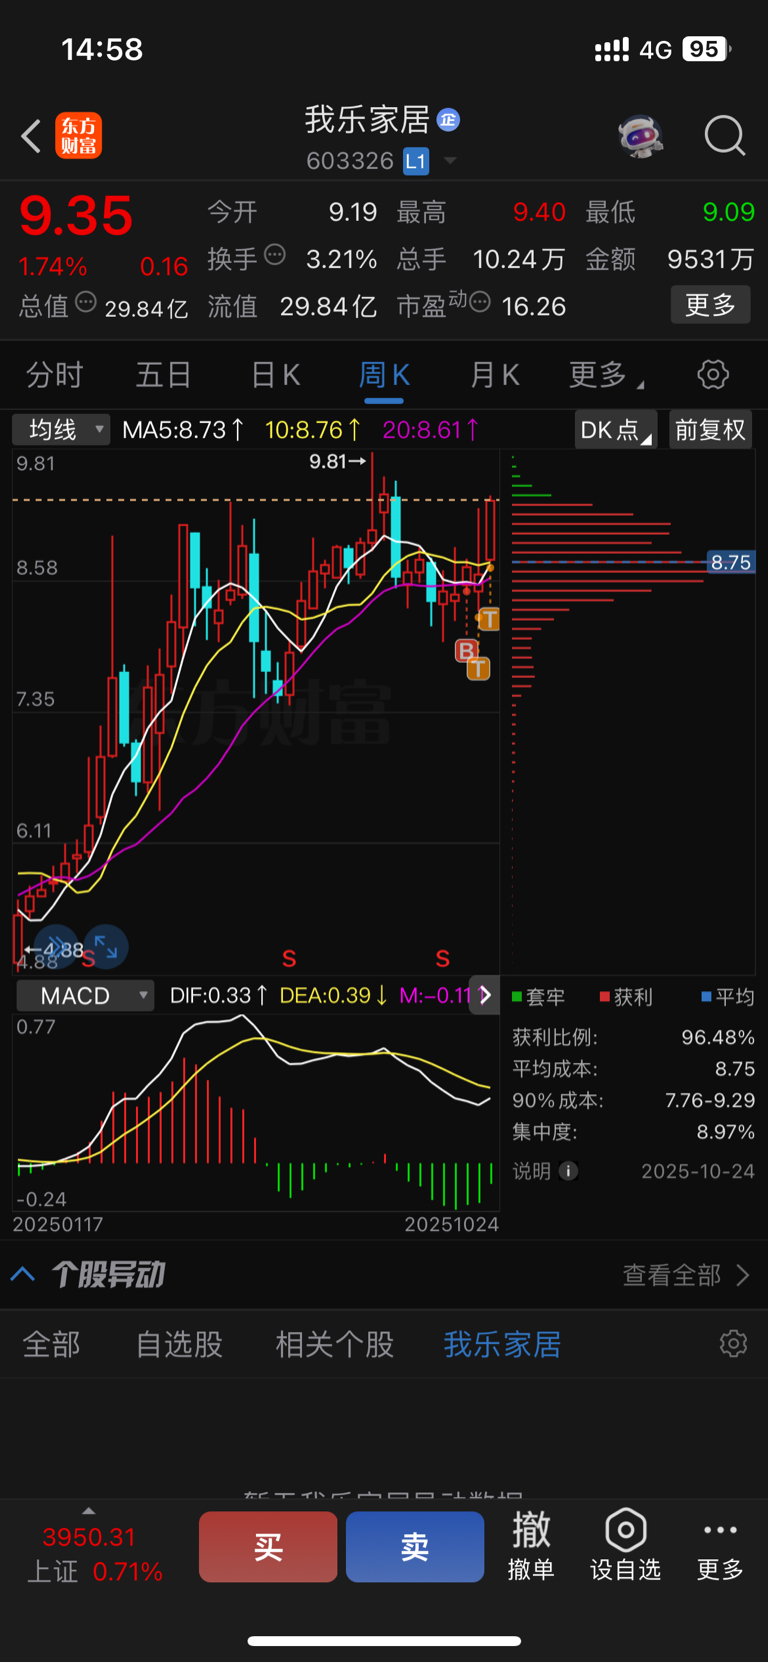This screenshot has height=1663, width=768.
Task: Collapse the 个股异动 section chevron
Action: (22, 1274)
